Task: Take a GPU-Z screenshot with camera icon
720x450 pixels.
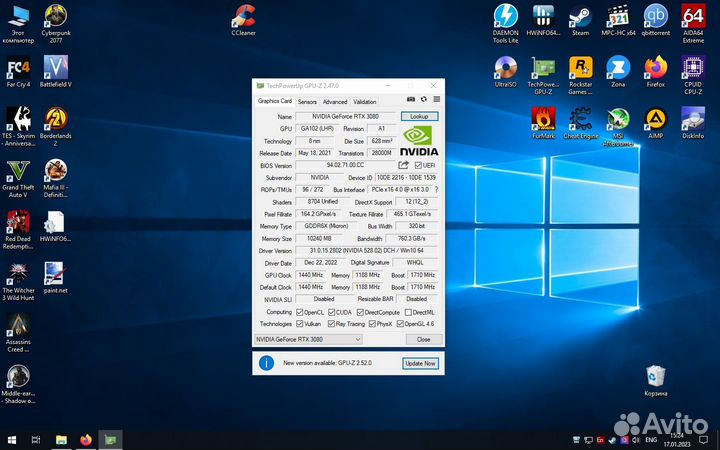Action: pyautogui.click(x=411, y=99)
